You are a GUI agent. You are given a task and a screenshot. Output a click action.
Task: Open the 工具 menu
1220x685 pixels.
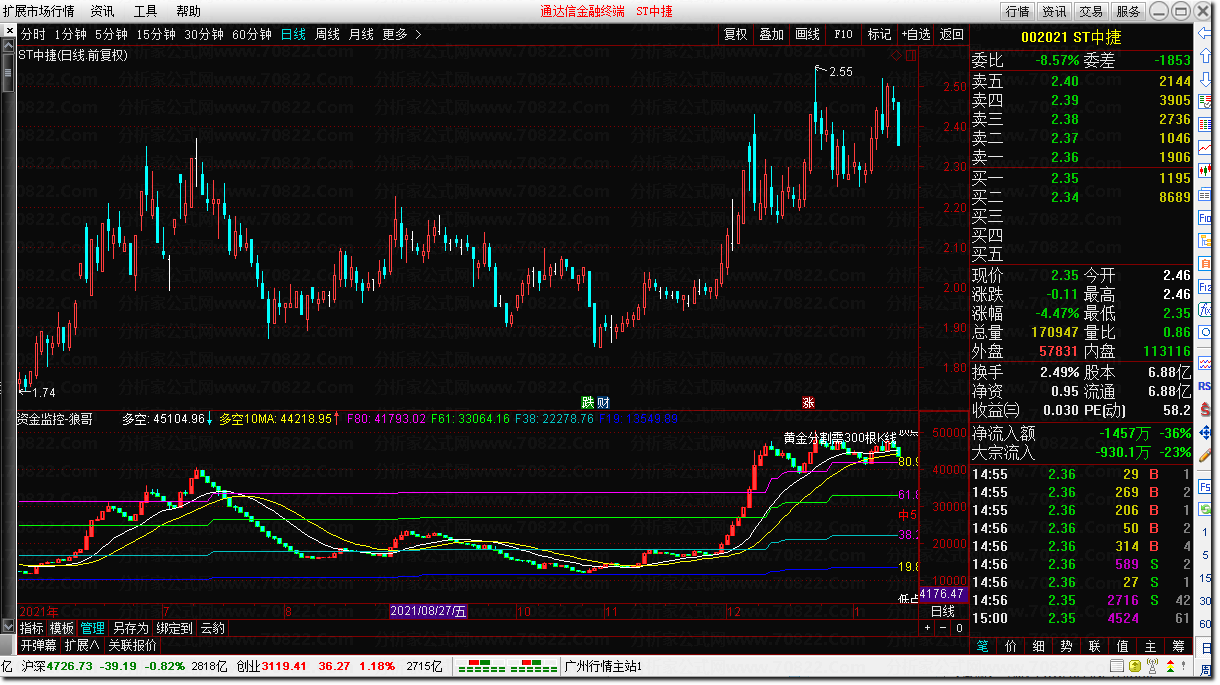[145, 11]
